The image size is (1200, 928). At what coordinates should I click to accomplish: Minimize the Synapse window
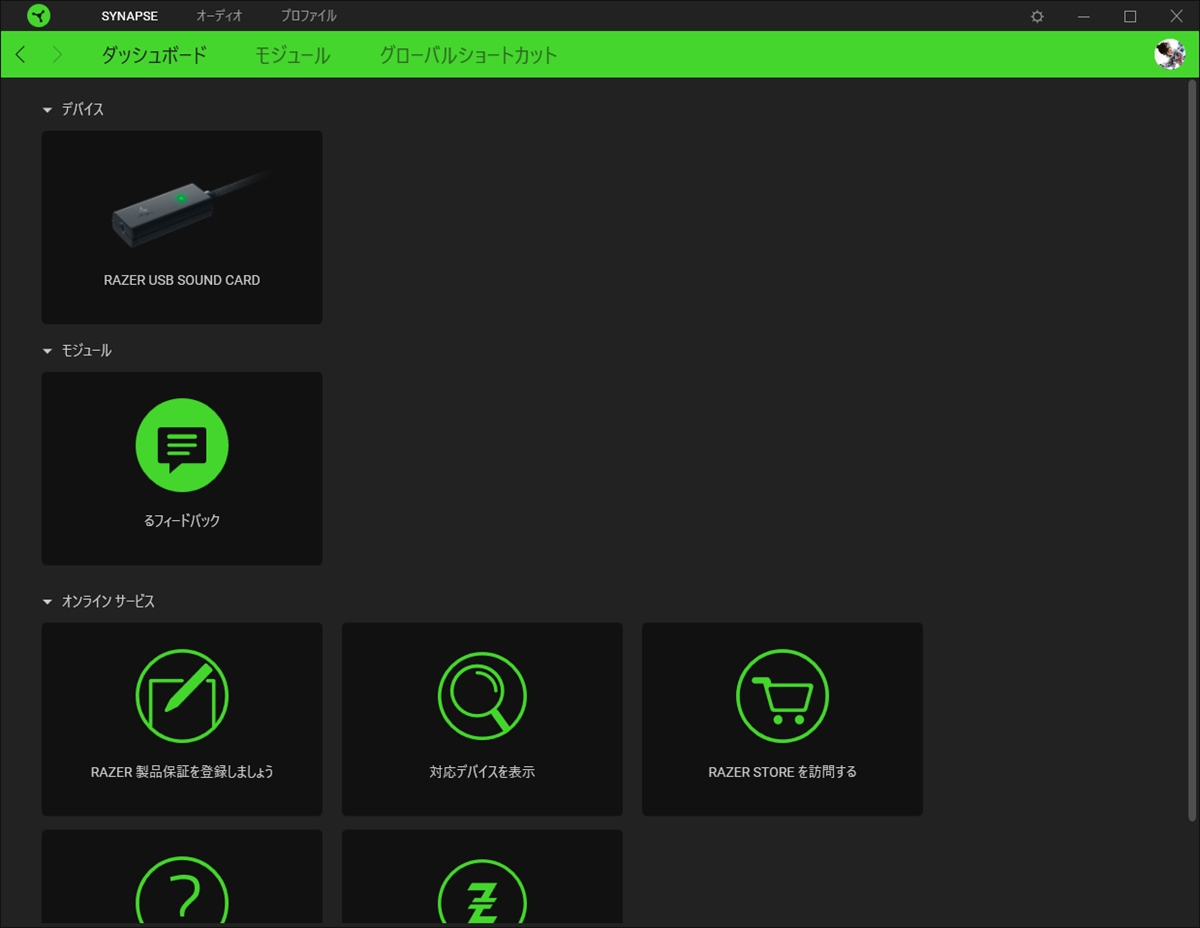[x=1083, y=16]
